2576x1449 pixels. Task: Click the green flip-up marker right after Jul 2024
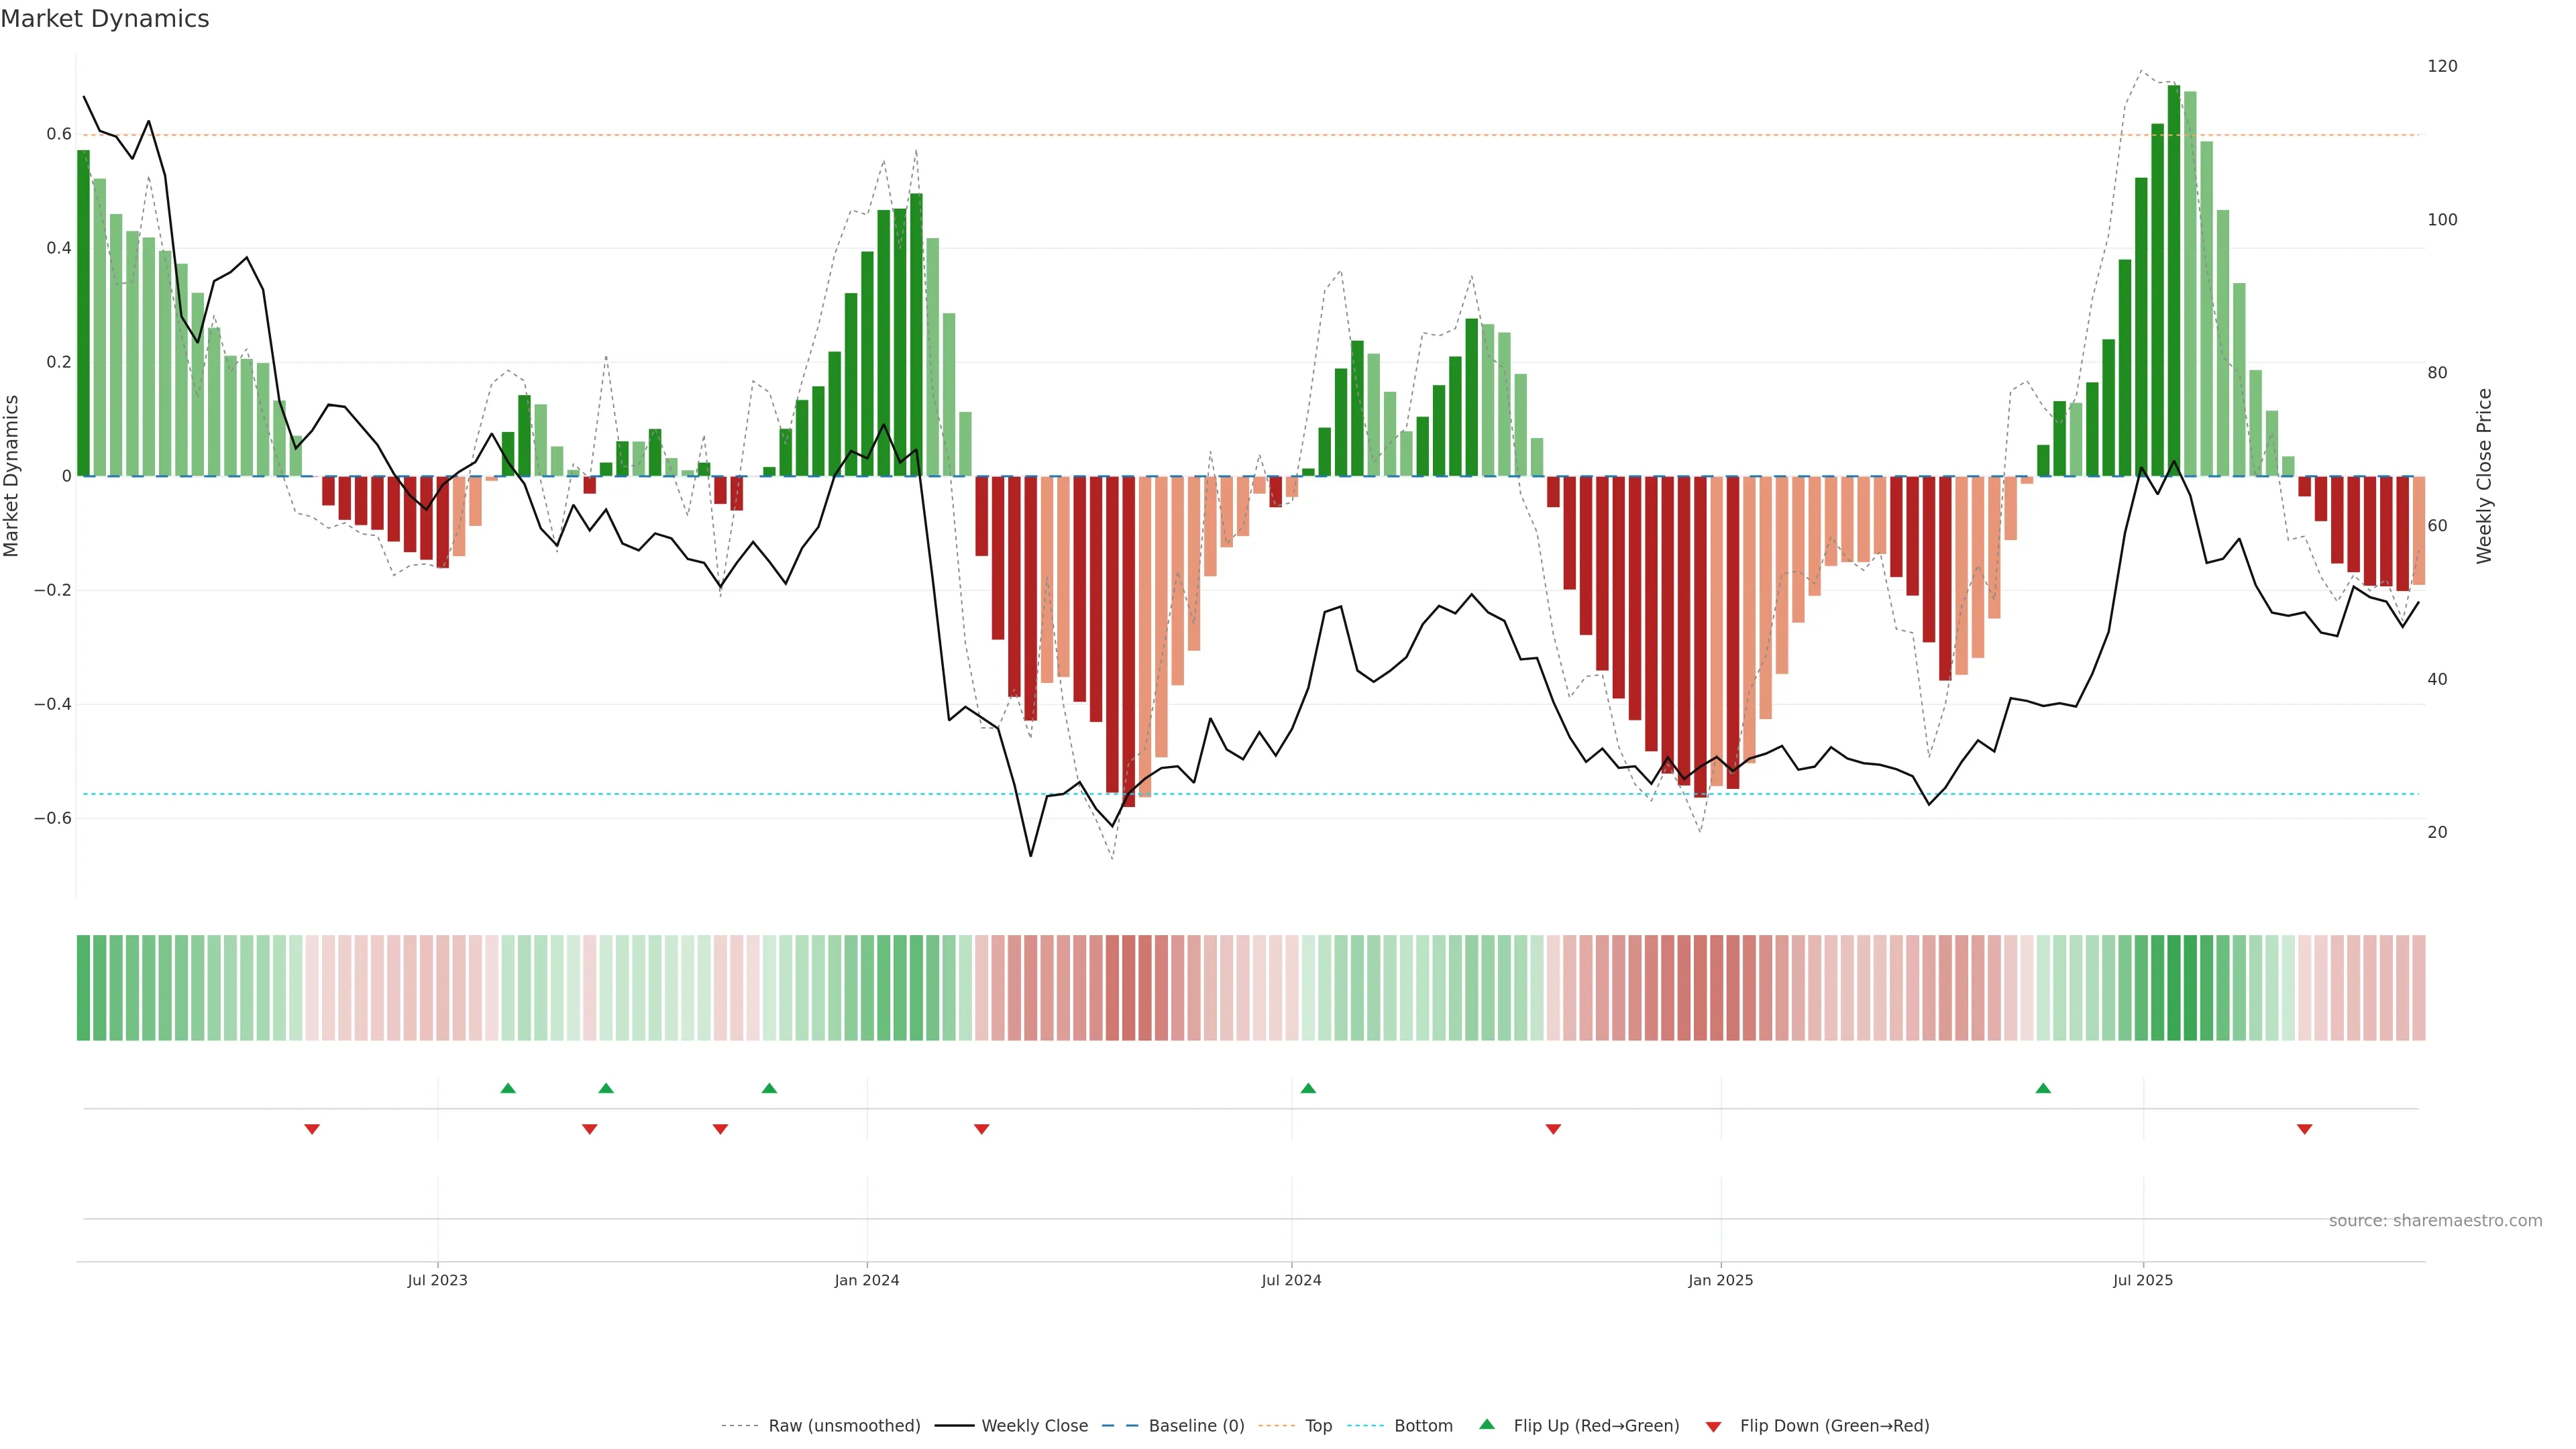1308,1088
